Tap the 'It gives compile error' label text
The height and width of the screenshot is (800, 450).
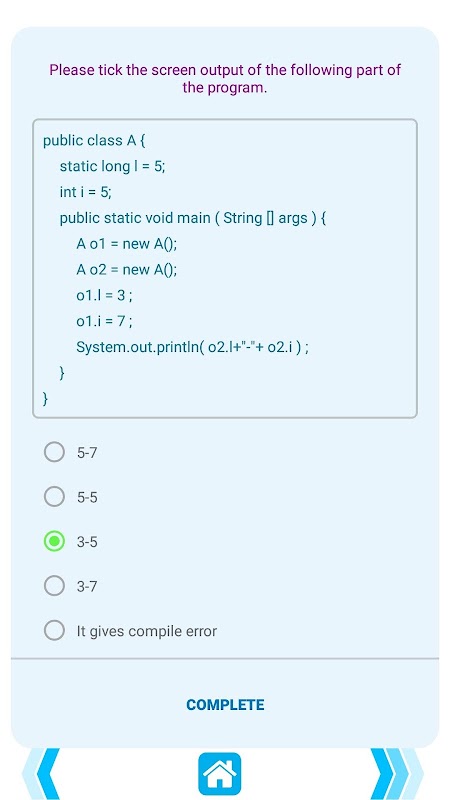point(147,632)
